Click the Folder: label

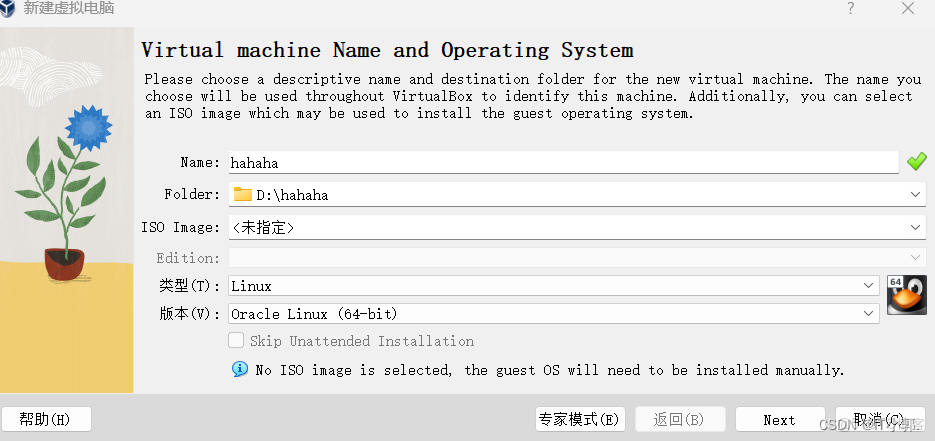point(192,194)
